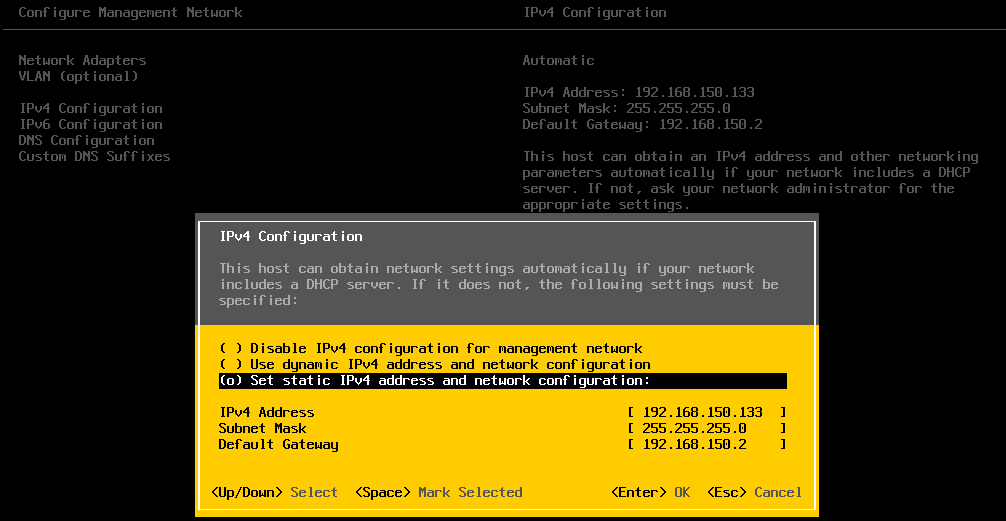Image resolution: width=1006 pixels, height=521 pixels.
Task: Select the Custom DNS Suffixes menu entry
Action: [94, 156]
